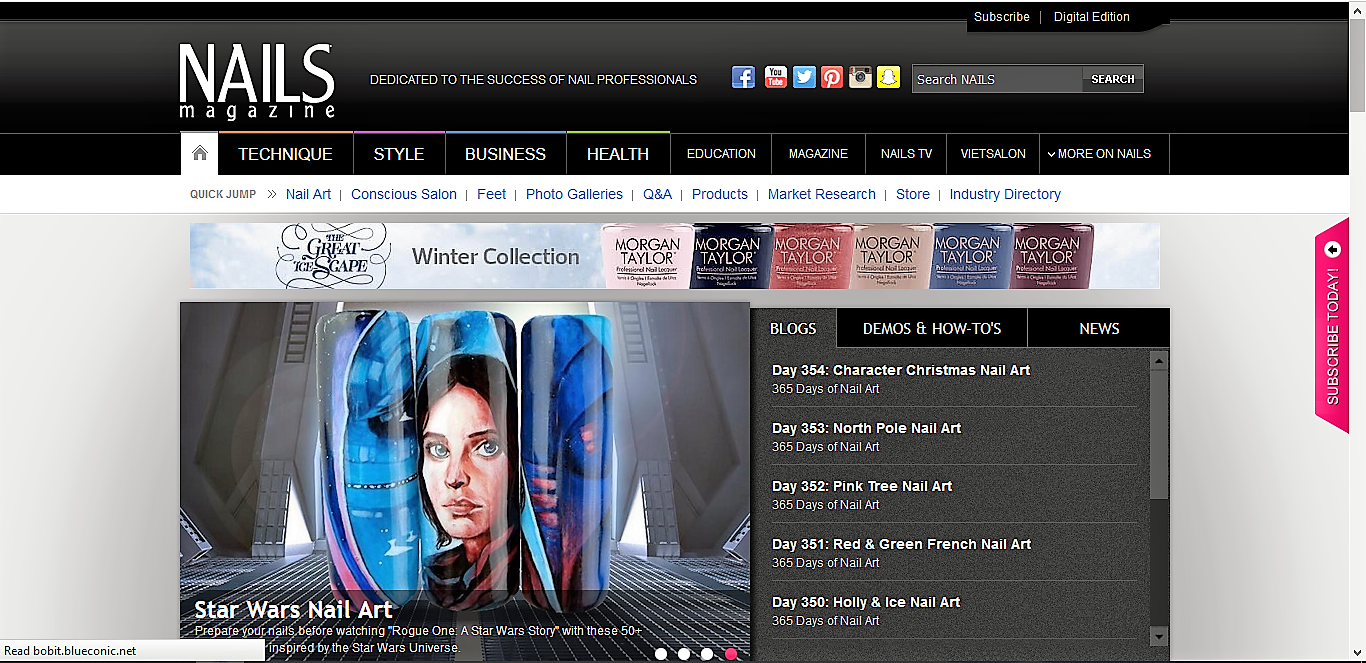The width and height of the screenshot is (1366, 663).
Task: Click the blog list scroll down arrow
Action: tap(1159, 636)
